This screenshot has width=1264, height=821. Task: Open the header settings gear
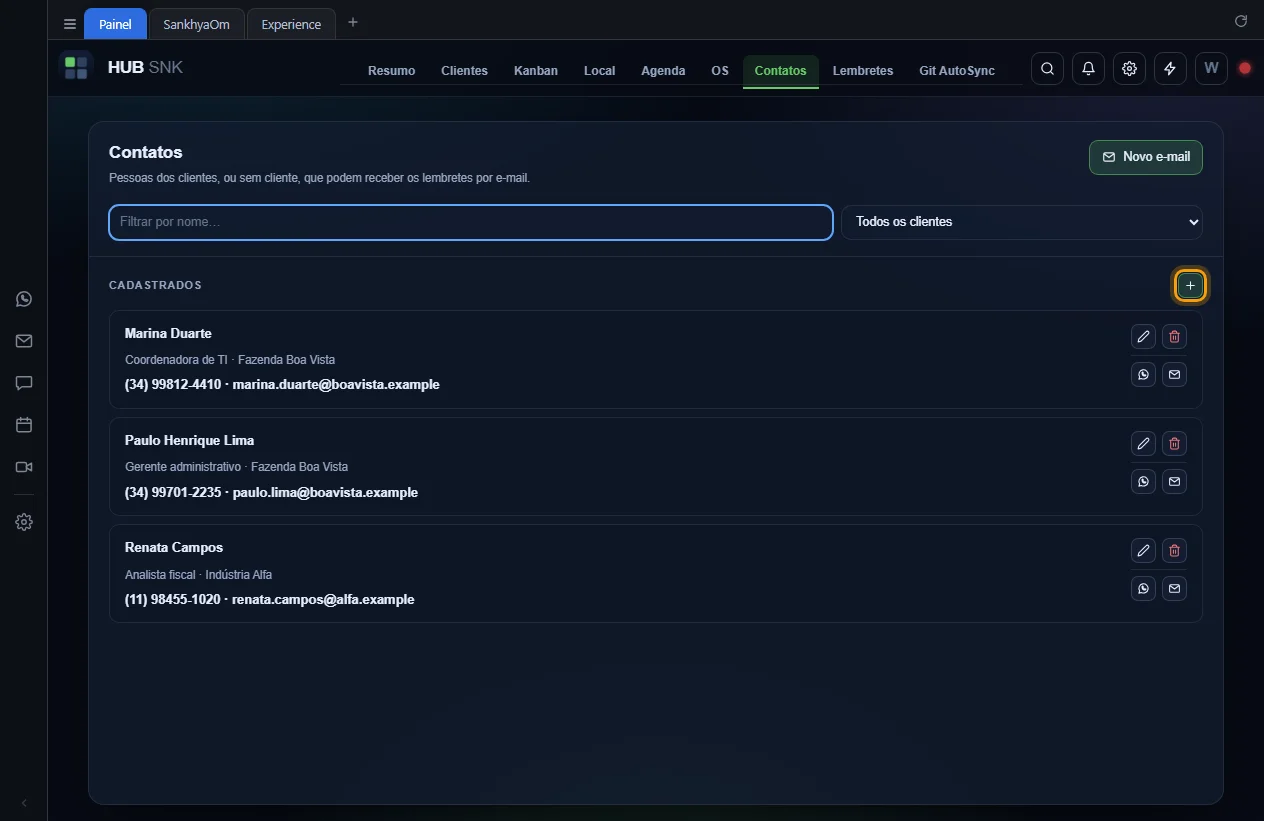click(x=1129, y=68)
